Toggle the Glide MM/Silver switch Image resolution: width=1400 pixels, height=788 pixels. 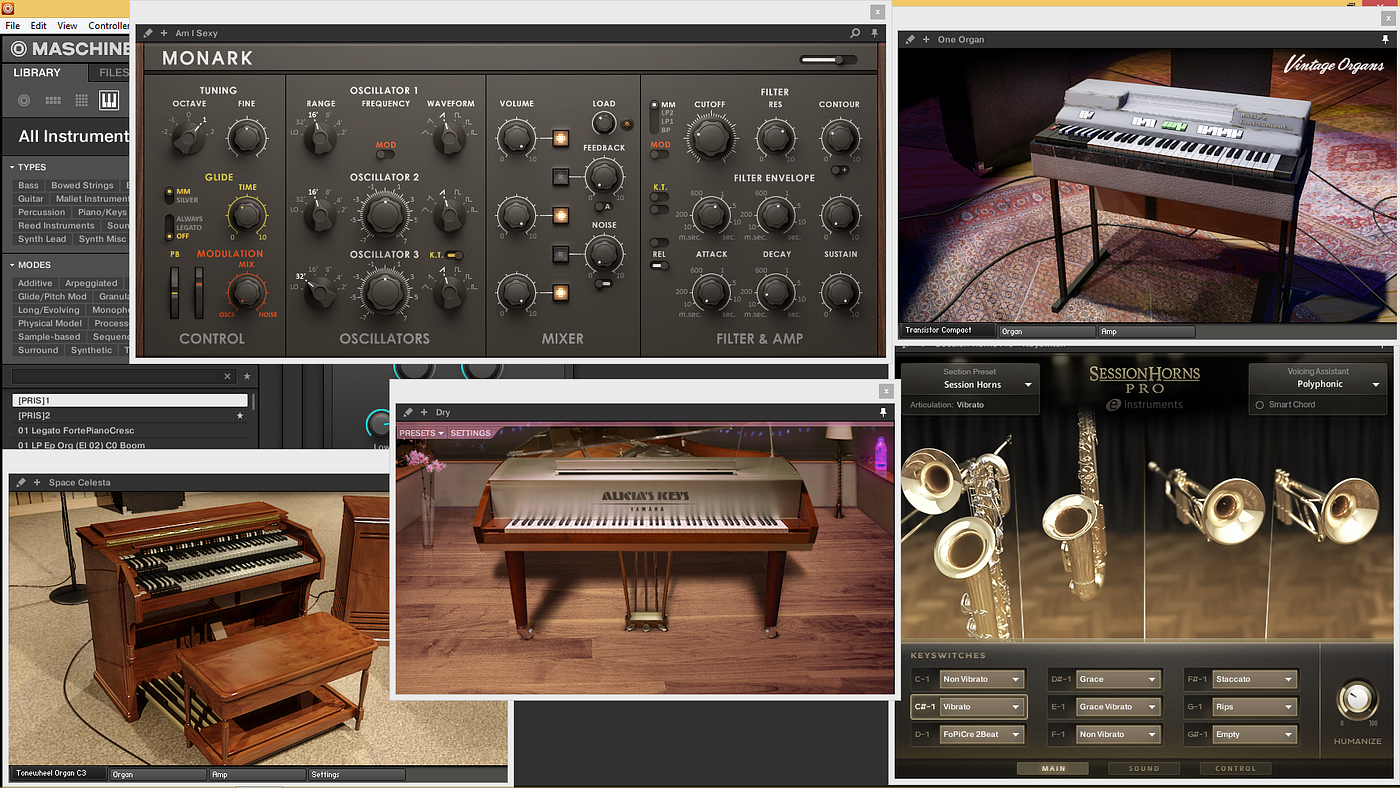[171, 195]
